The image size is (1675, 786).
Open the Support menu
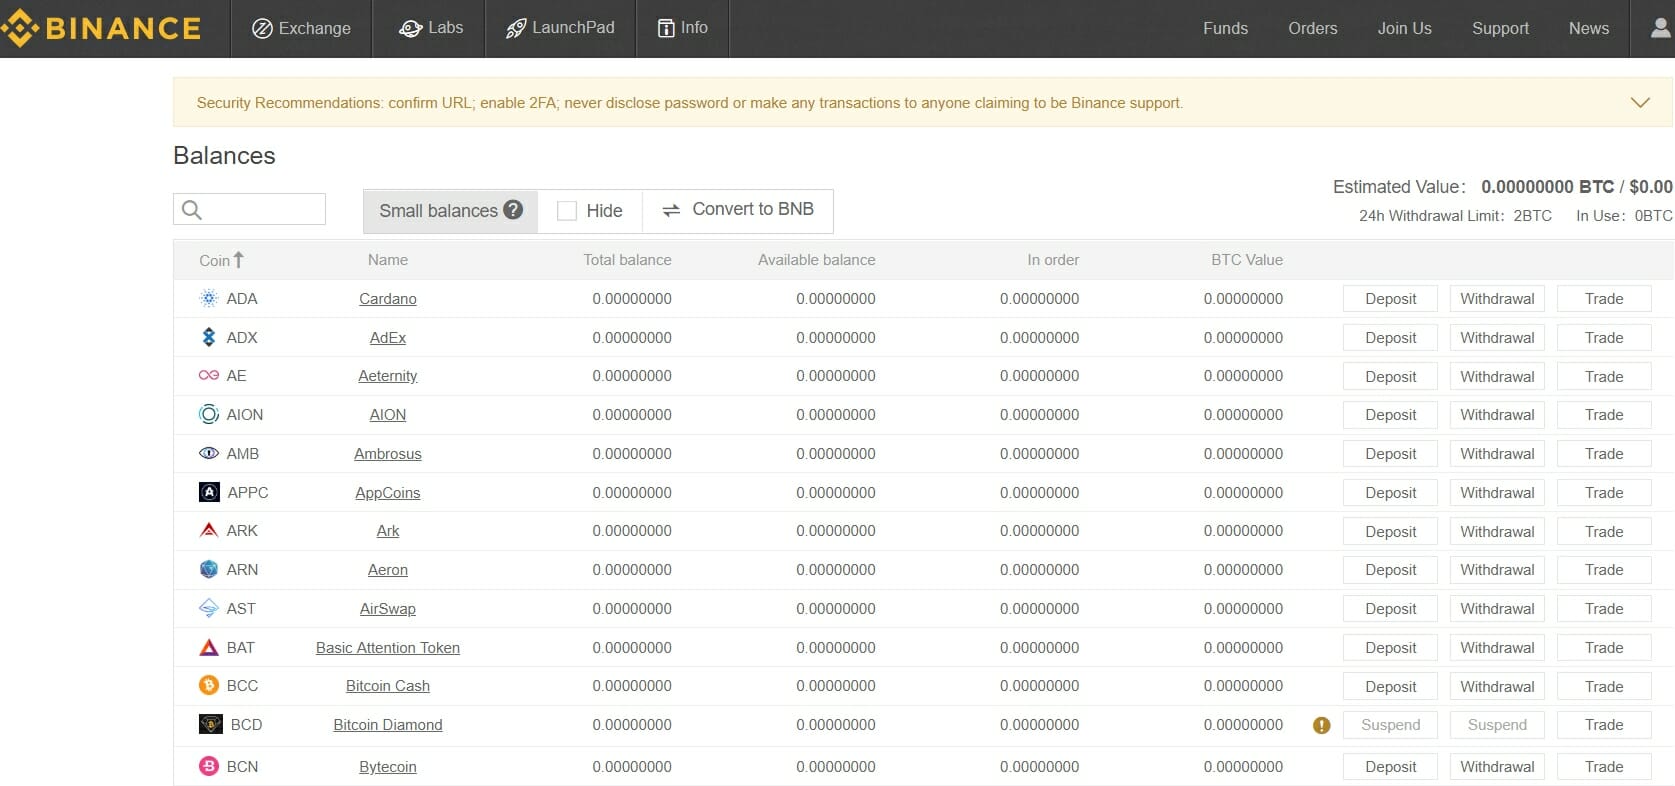pos(1500,28)
